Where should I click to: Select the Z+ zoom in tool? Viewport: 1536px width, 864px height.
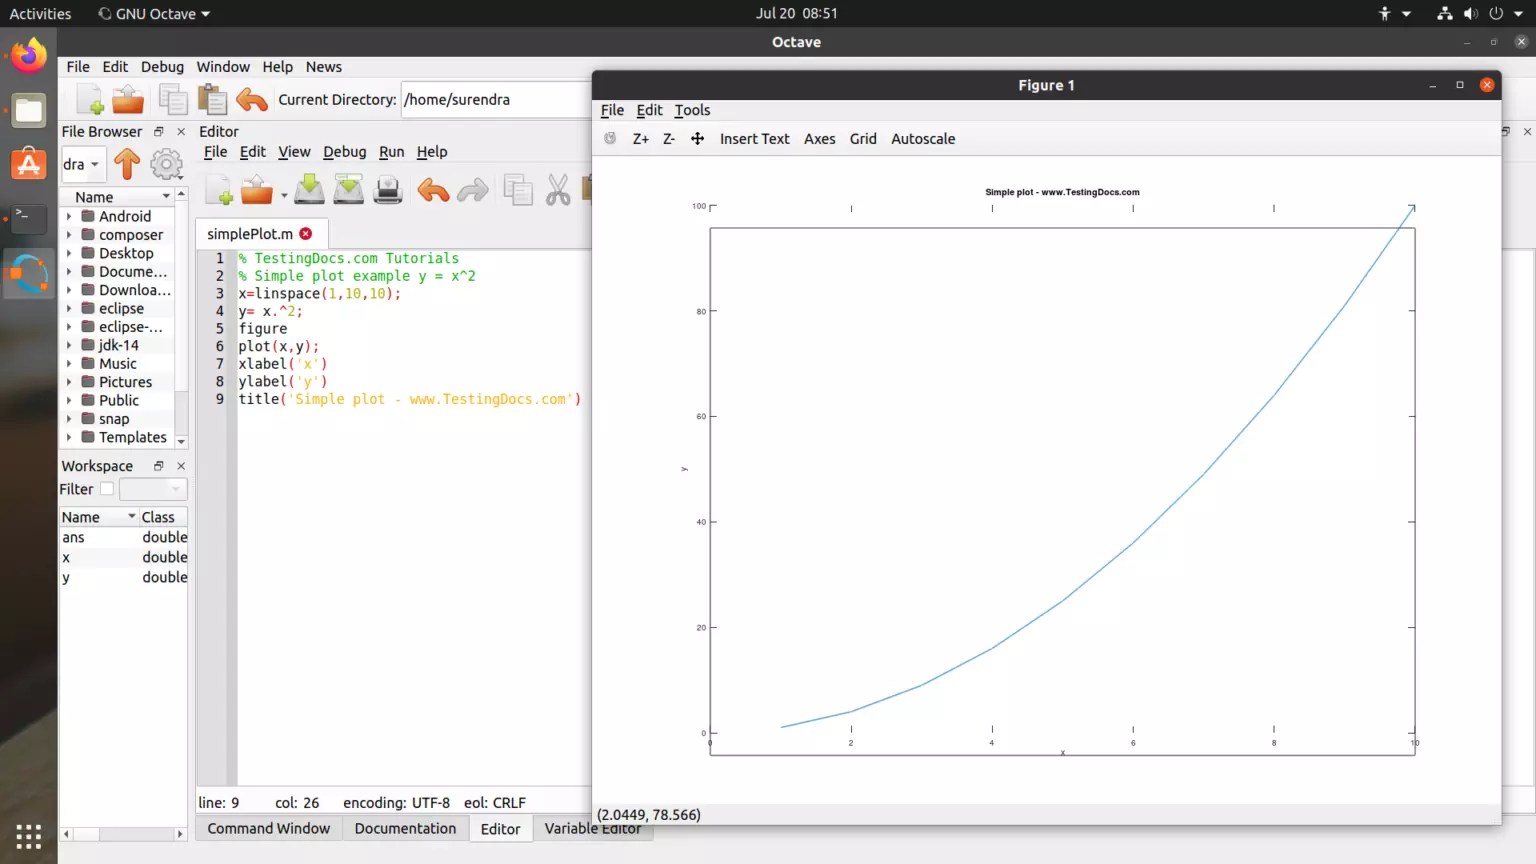(x=640, y=138)
